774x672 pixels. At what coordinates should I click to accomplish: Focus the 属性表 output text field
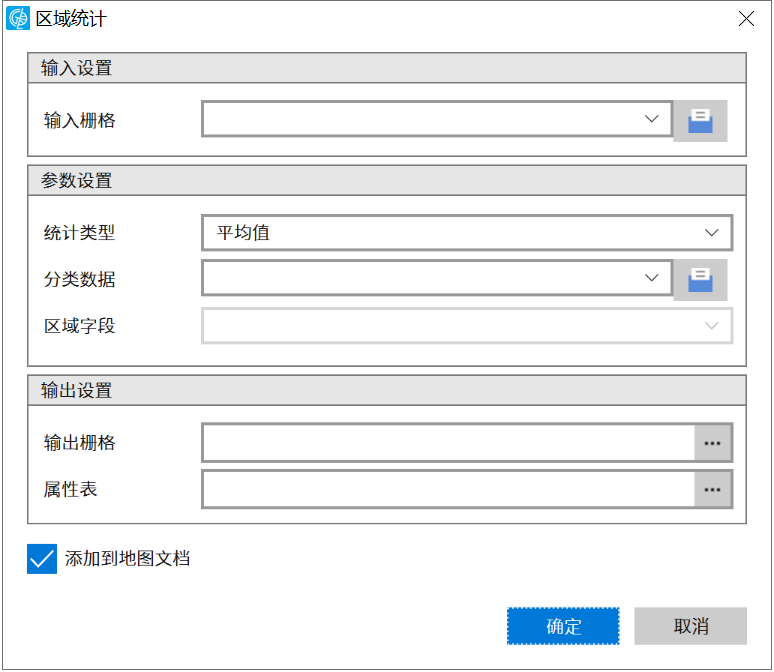448,490
